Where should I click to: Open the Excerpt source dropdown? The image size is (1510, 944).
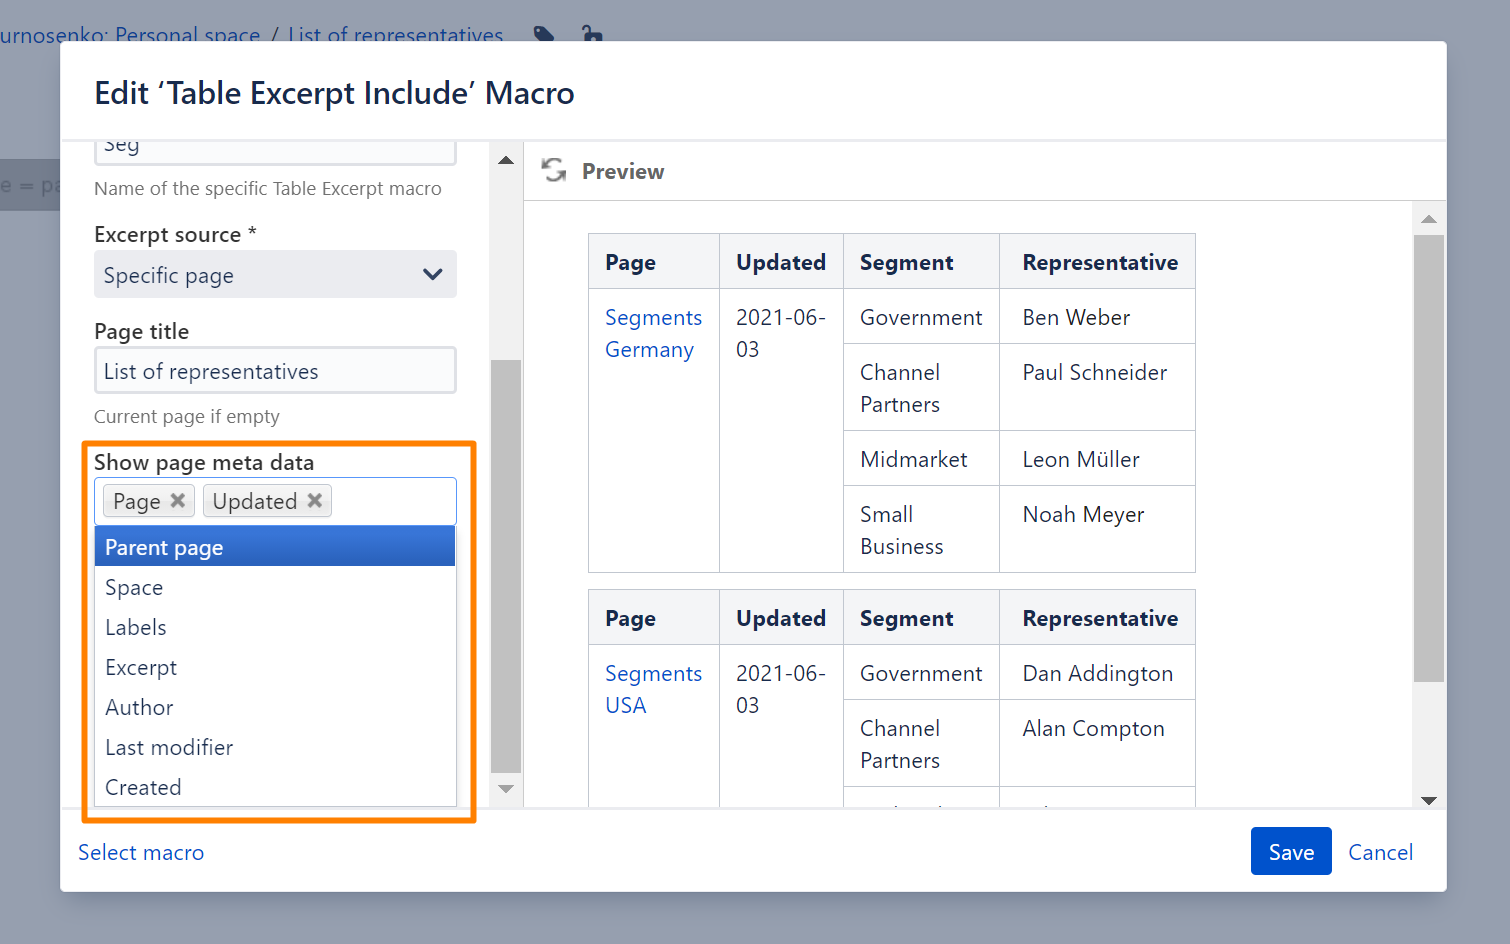275,275
